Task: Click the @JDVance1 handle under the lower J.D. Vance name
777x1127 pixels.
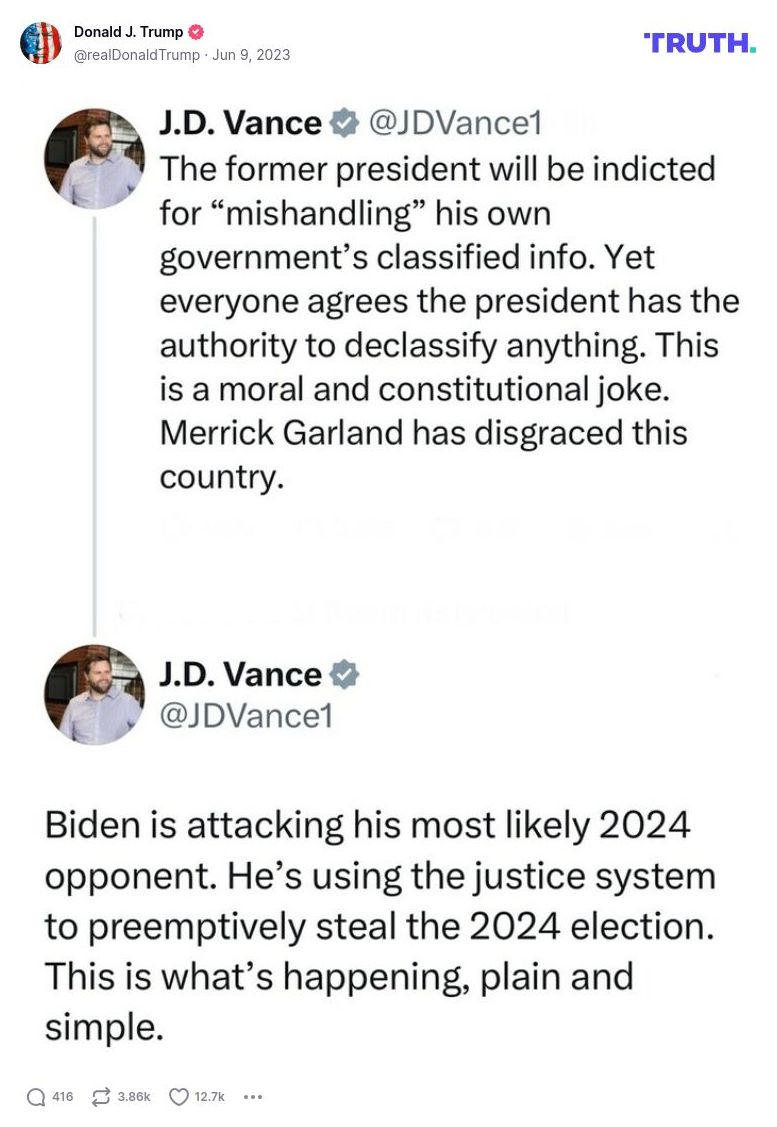Action: [x=246, y=716]
